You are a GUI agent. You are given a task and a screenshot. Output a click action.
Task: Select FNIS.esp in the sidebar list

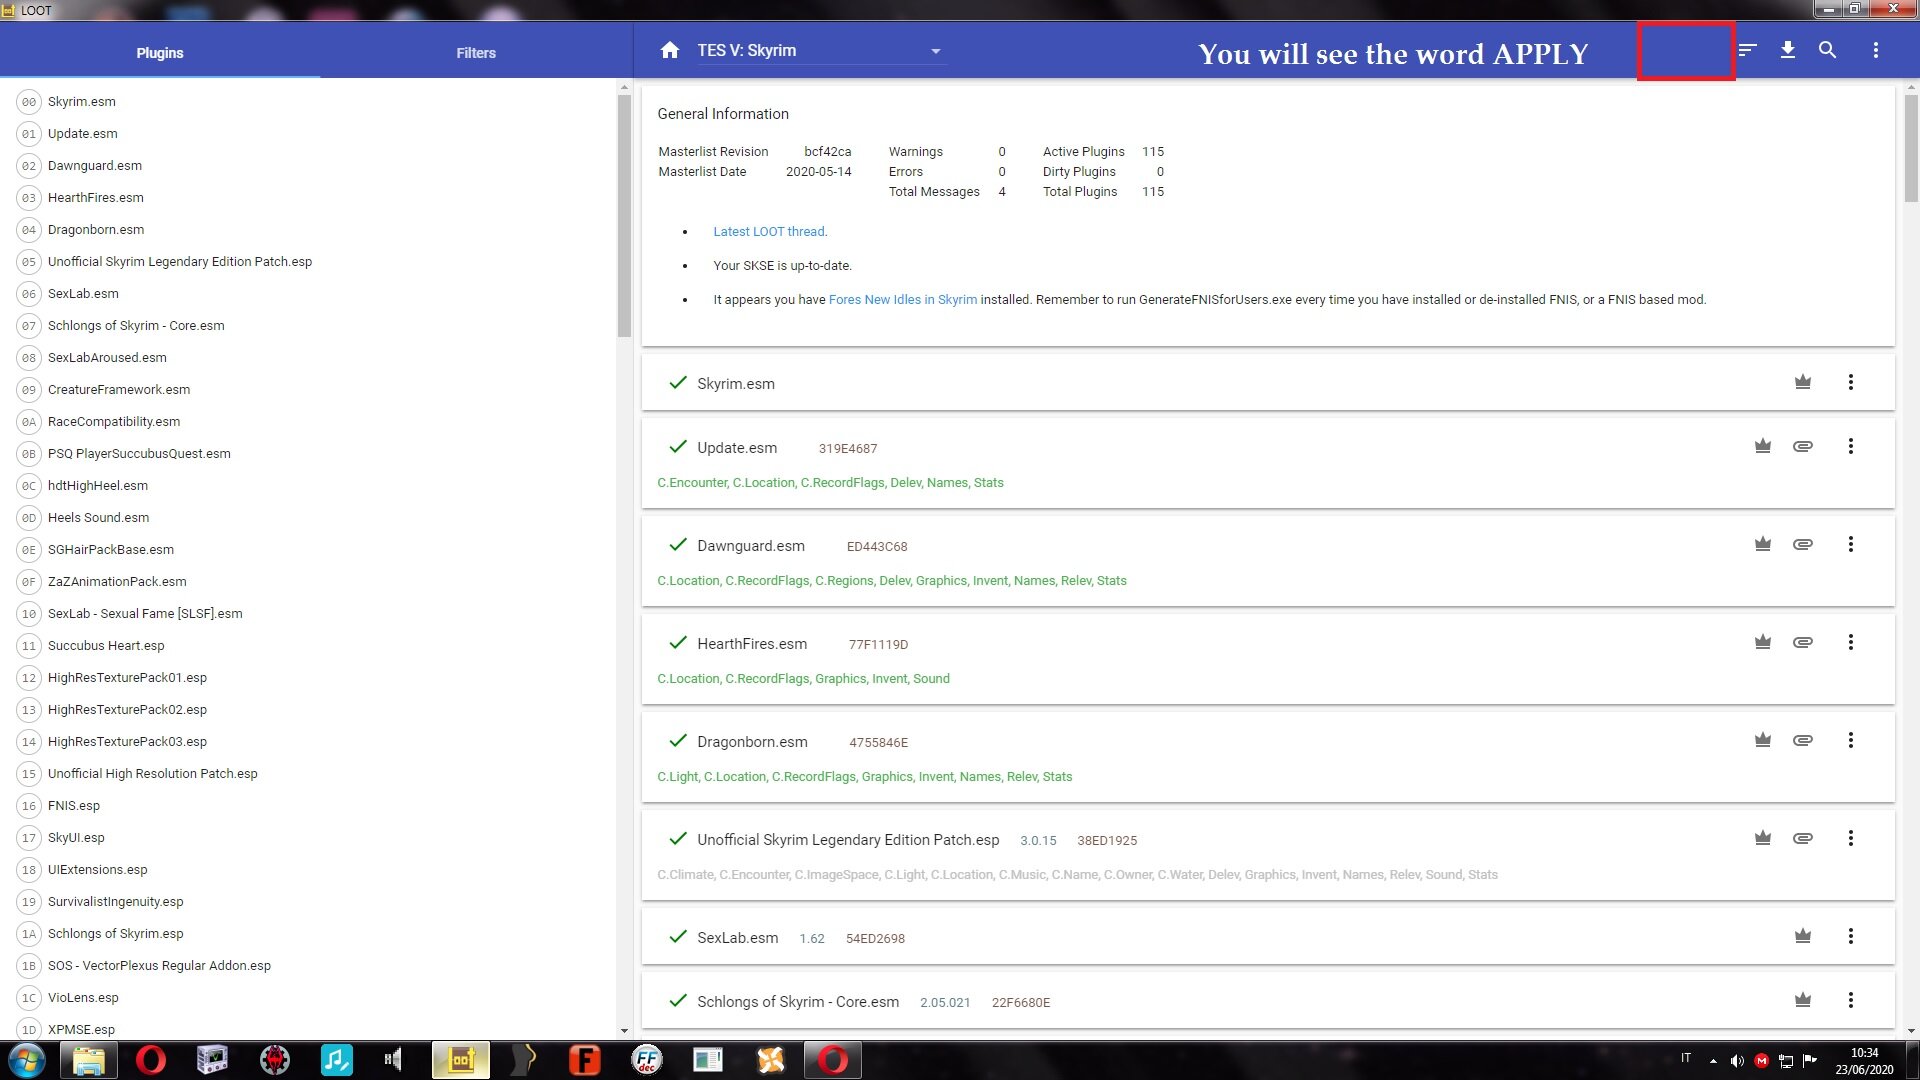pos(310,805)
